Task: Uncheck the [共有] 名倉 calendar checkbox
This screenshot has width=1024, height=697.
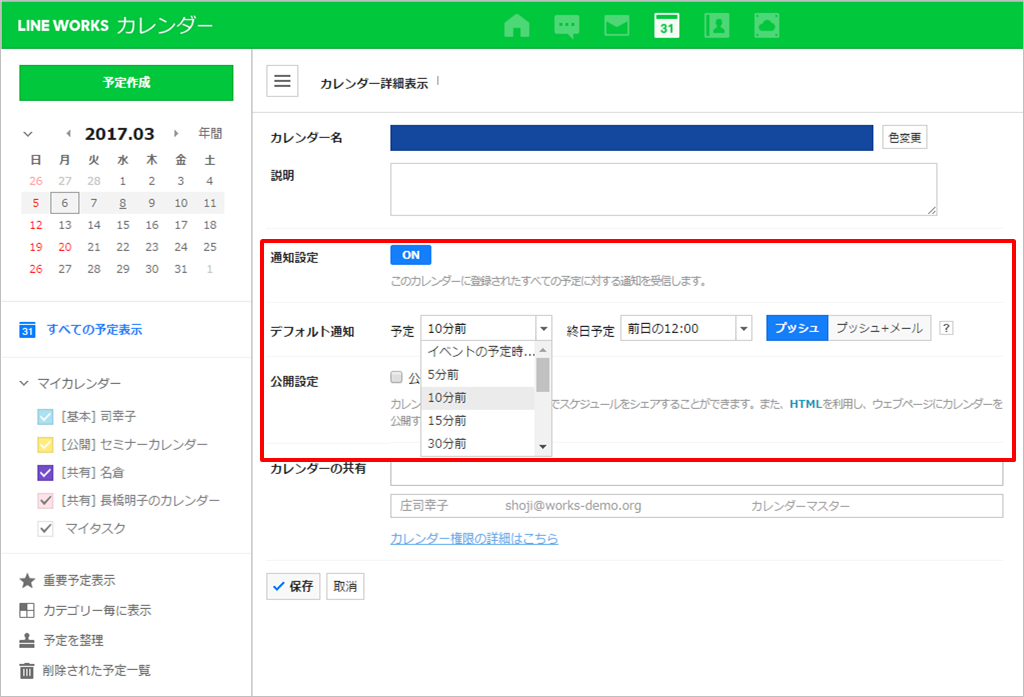Action: (x=45, y=473)
